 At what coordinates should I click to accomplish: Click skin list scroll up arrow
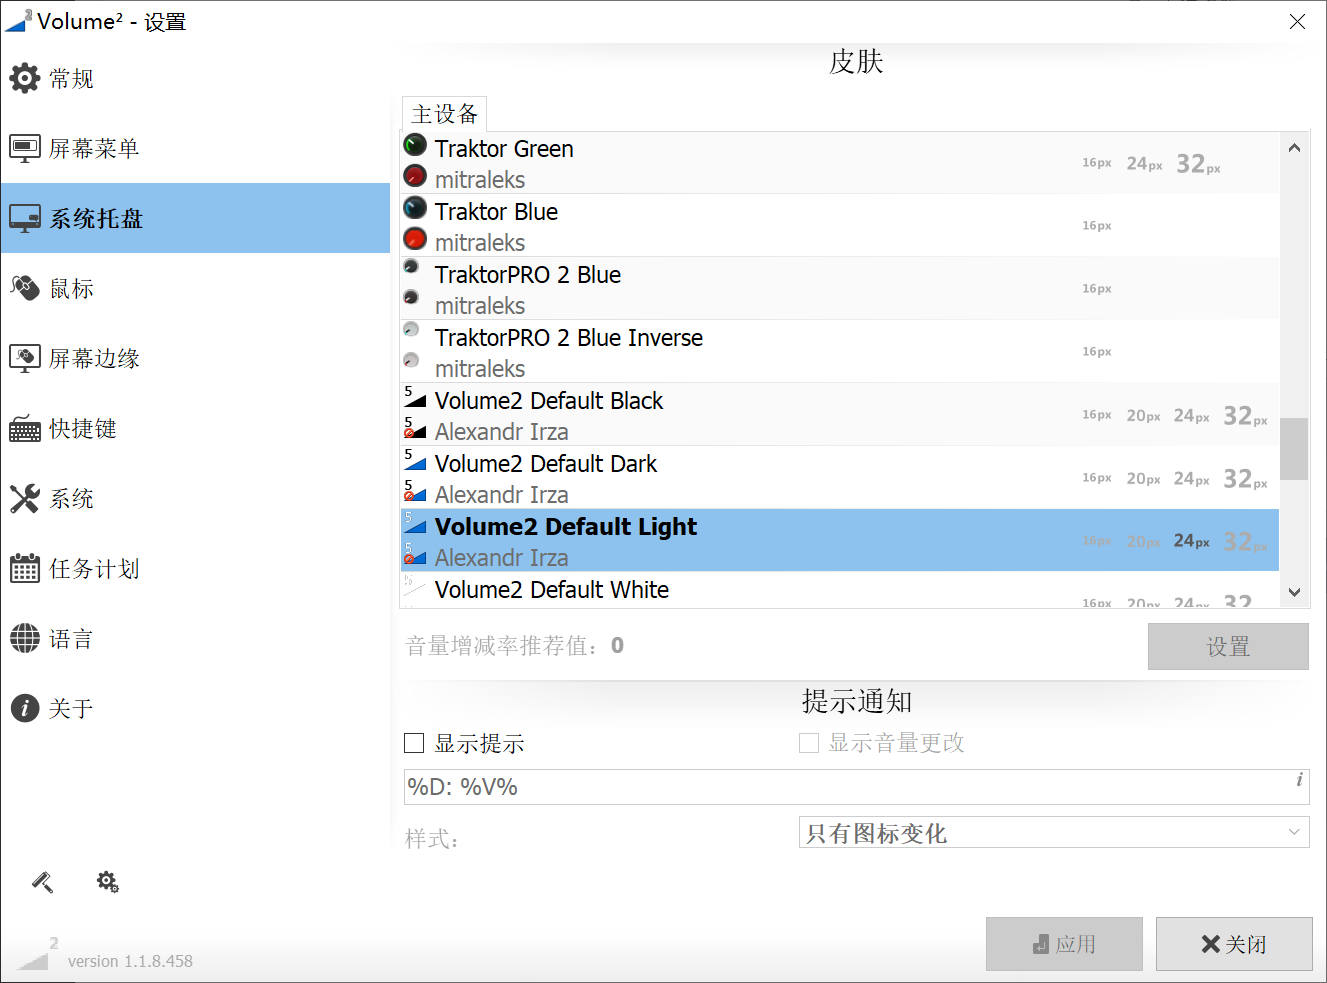(x=1294, y=147)
